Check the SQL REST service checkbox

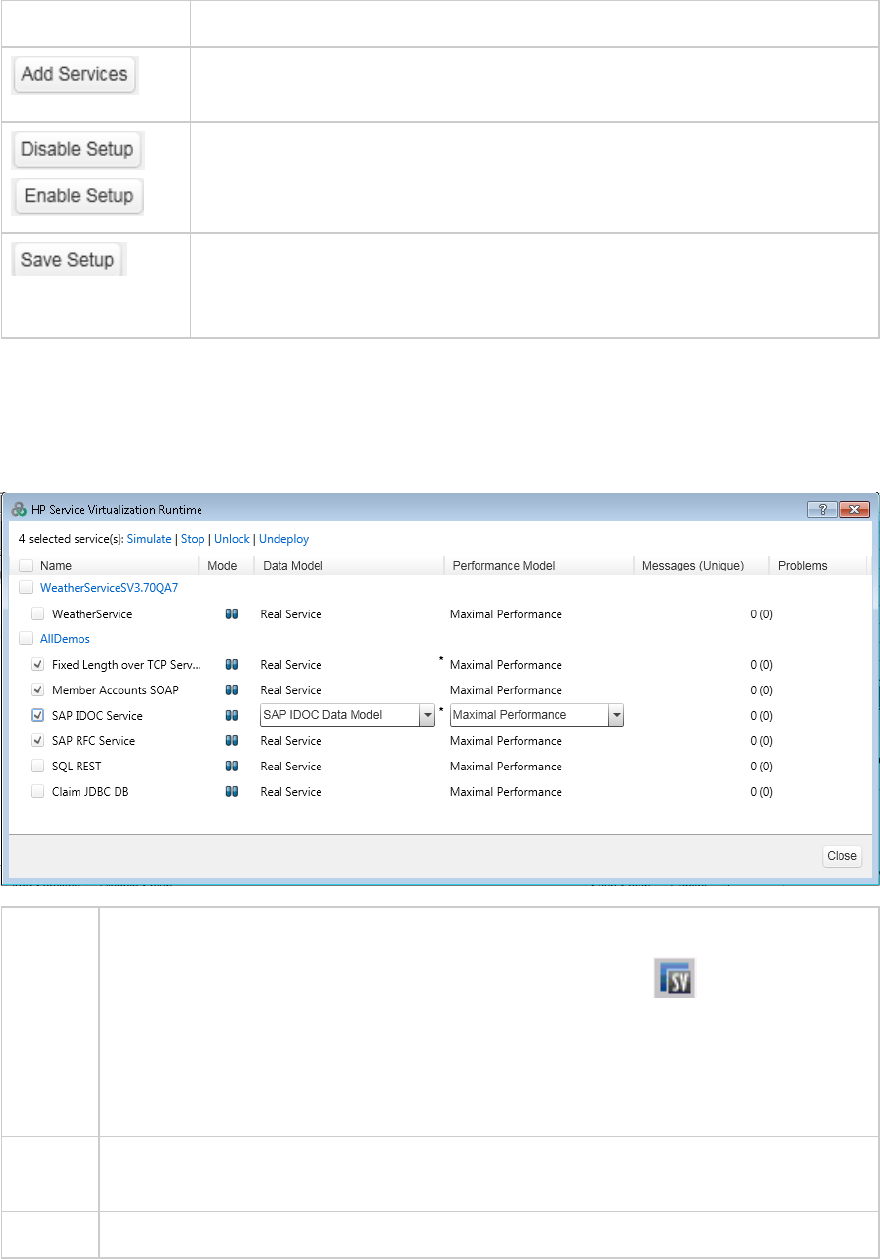click(x=38, y=766)
